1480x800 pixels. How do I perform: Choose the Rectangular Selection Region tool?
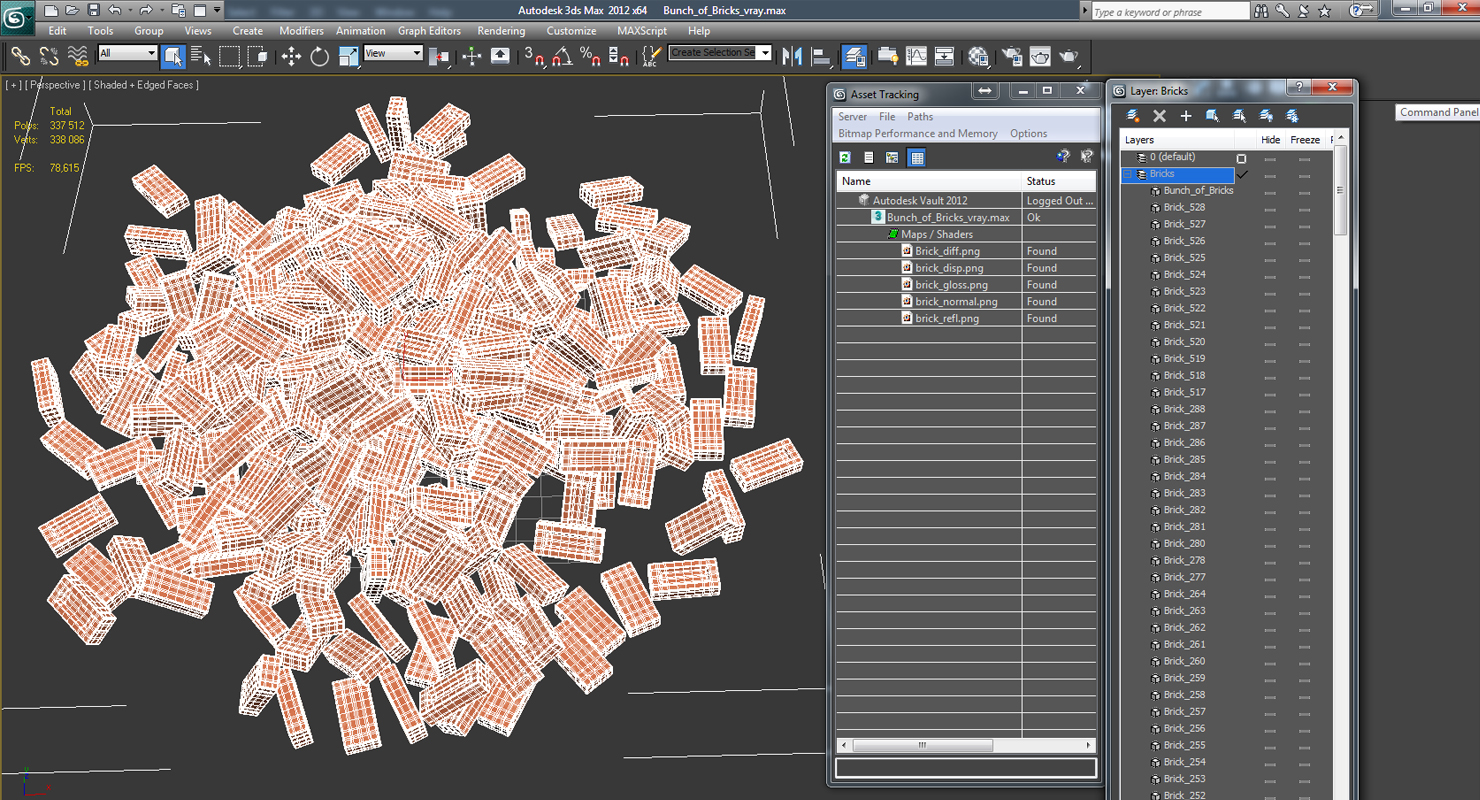tap(230, 56)
